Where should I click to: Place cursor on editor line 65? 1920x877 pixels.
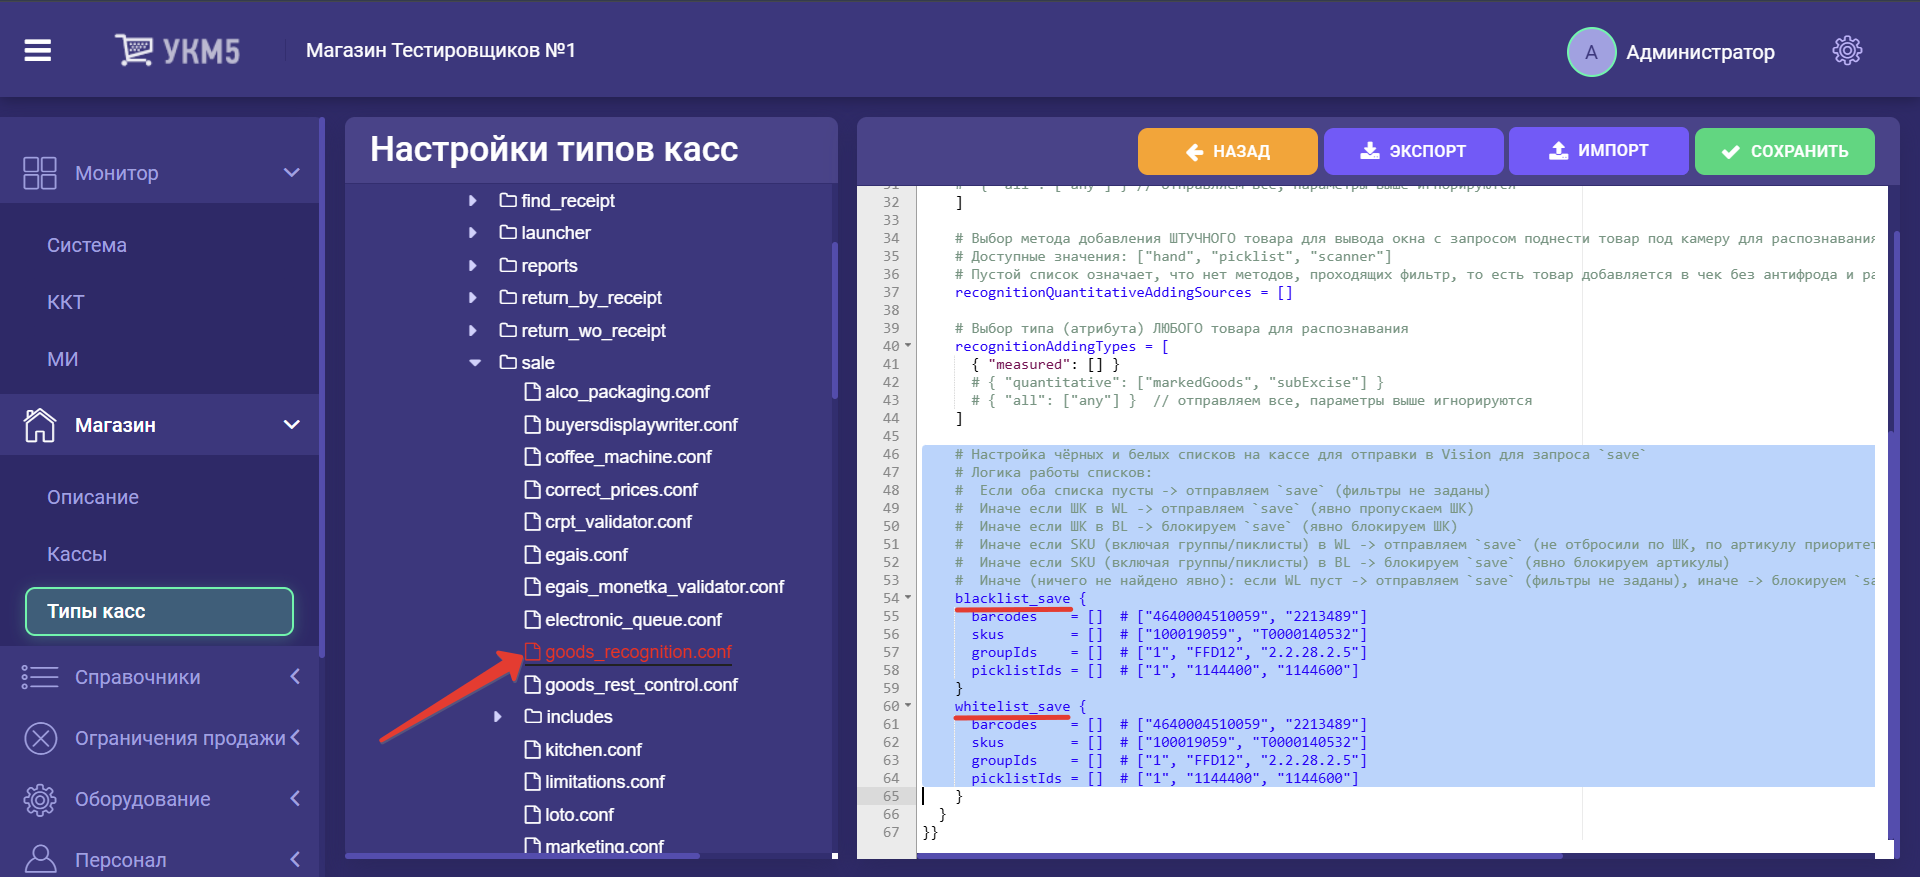(1200, 796)
